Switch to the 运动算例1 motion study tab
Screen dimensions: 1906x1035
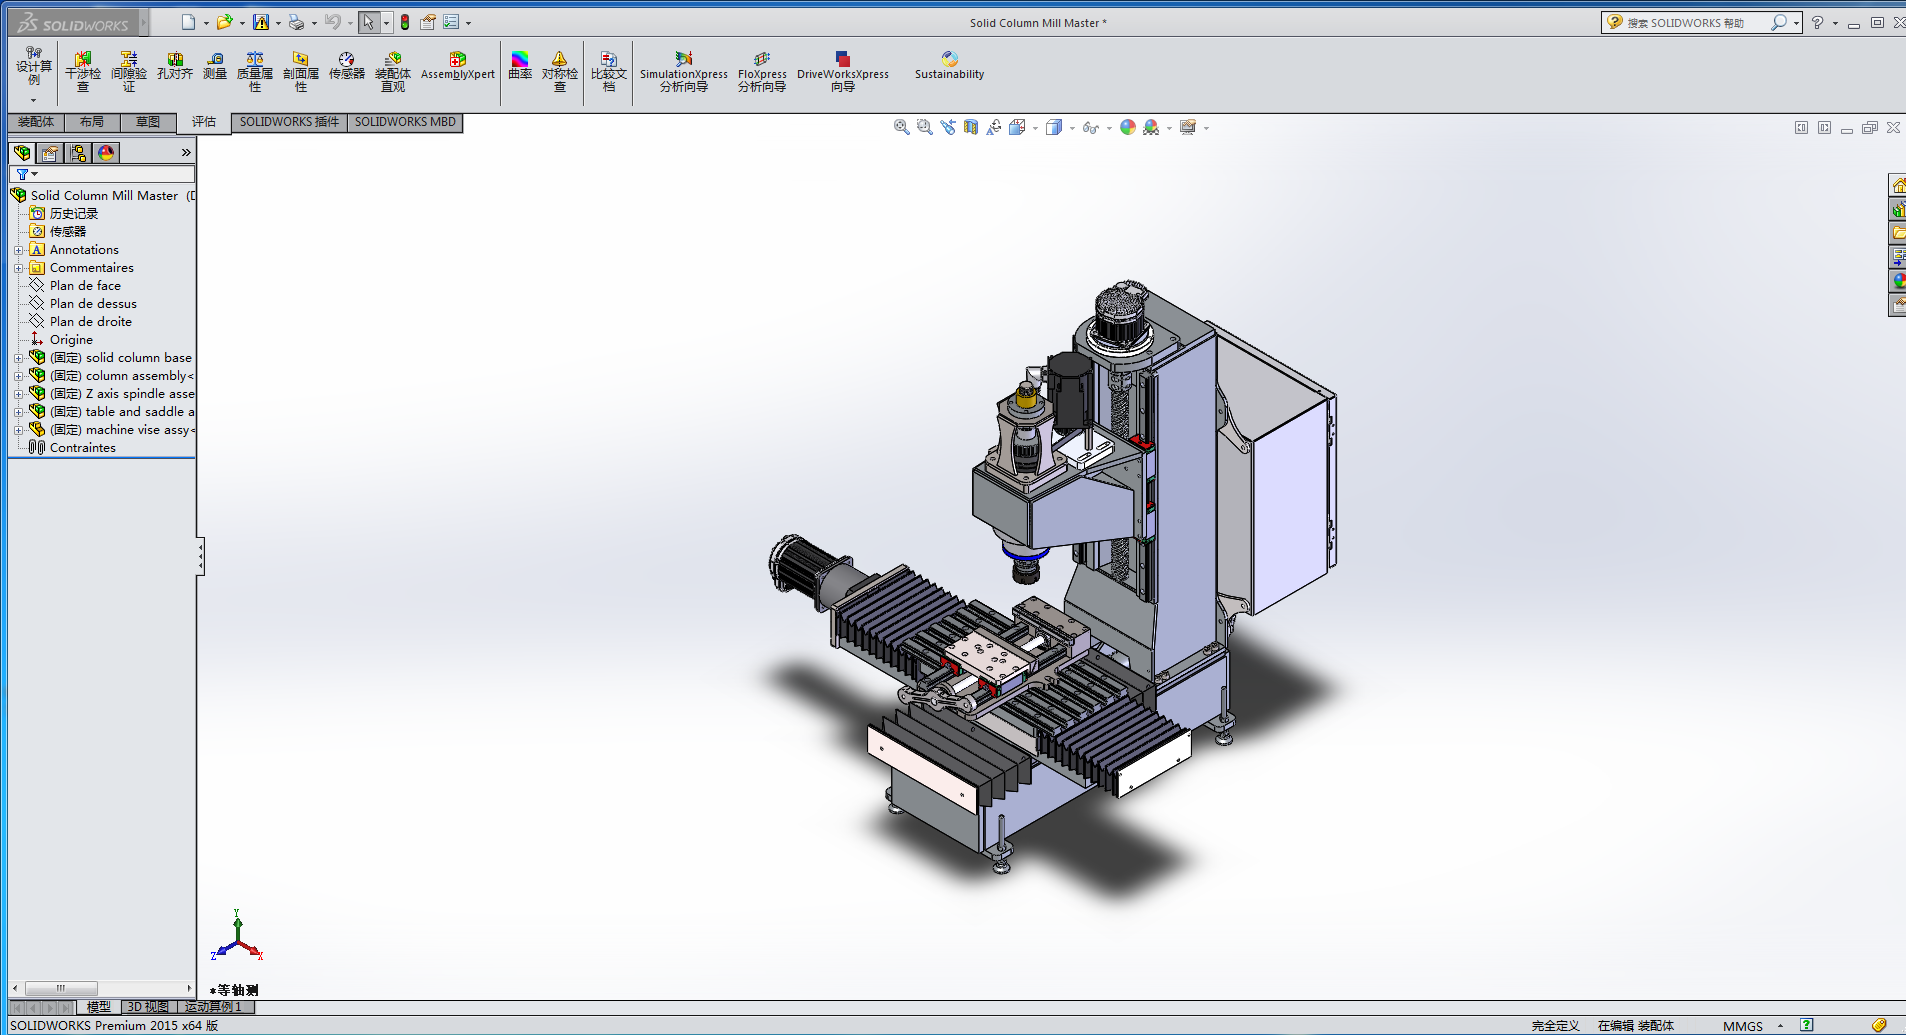pos(211,1007)
